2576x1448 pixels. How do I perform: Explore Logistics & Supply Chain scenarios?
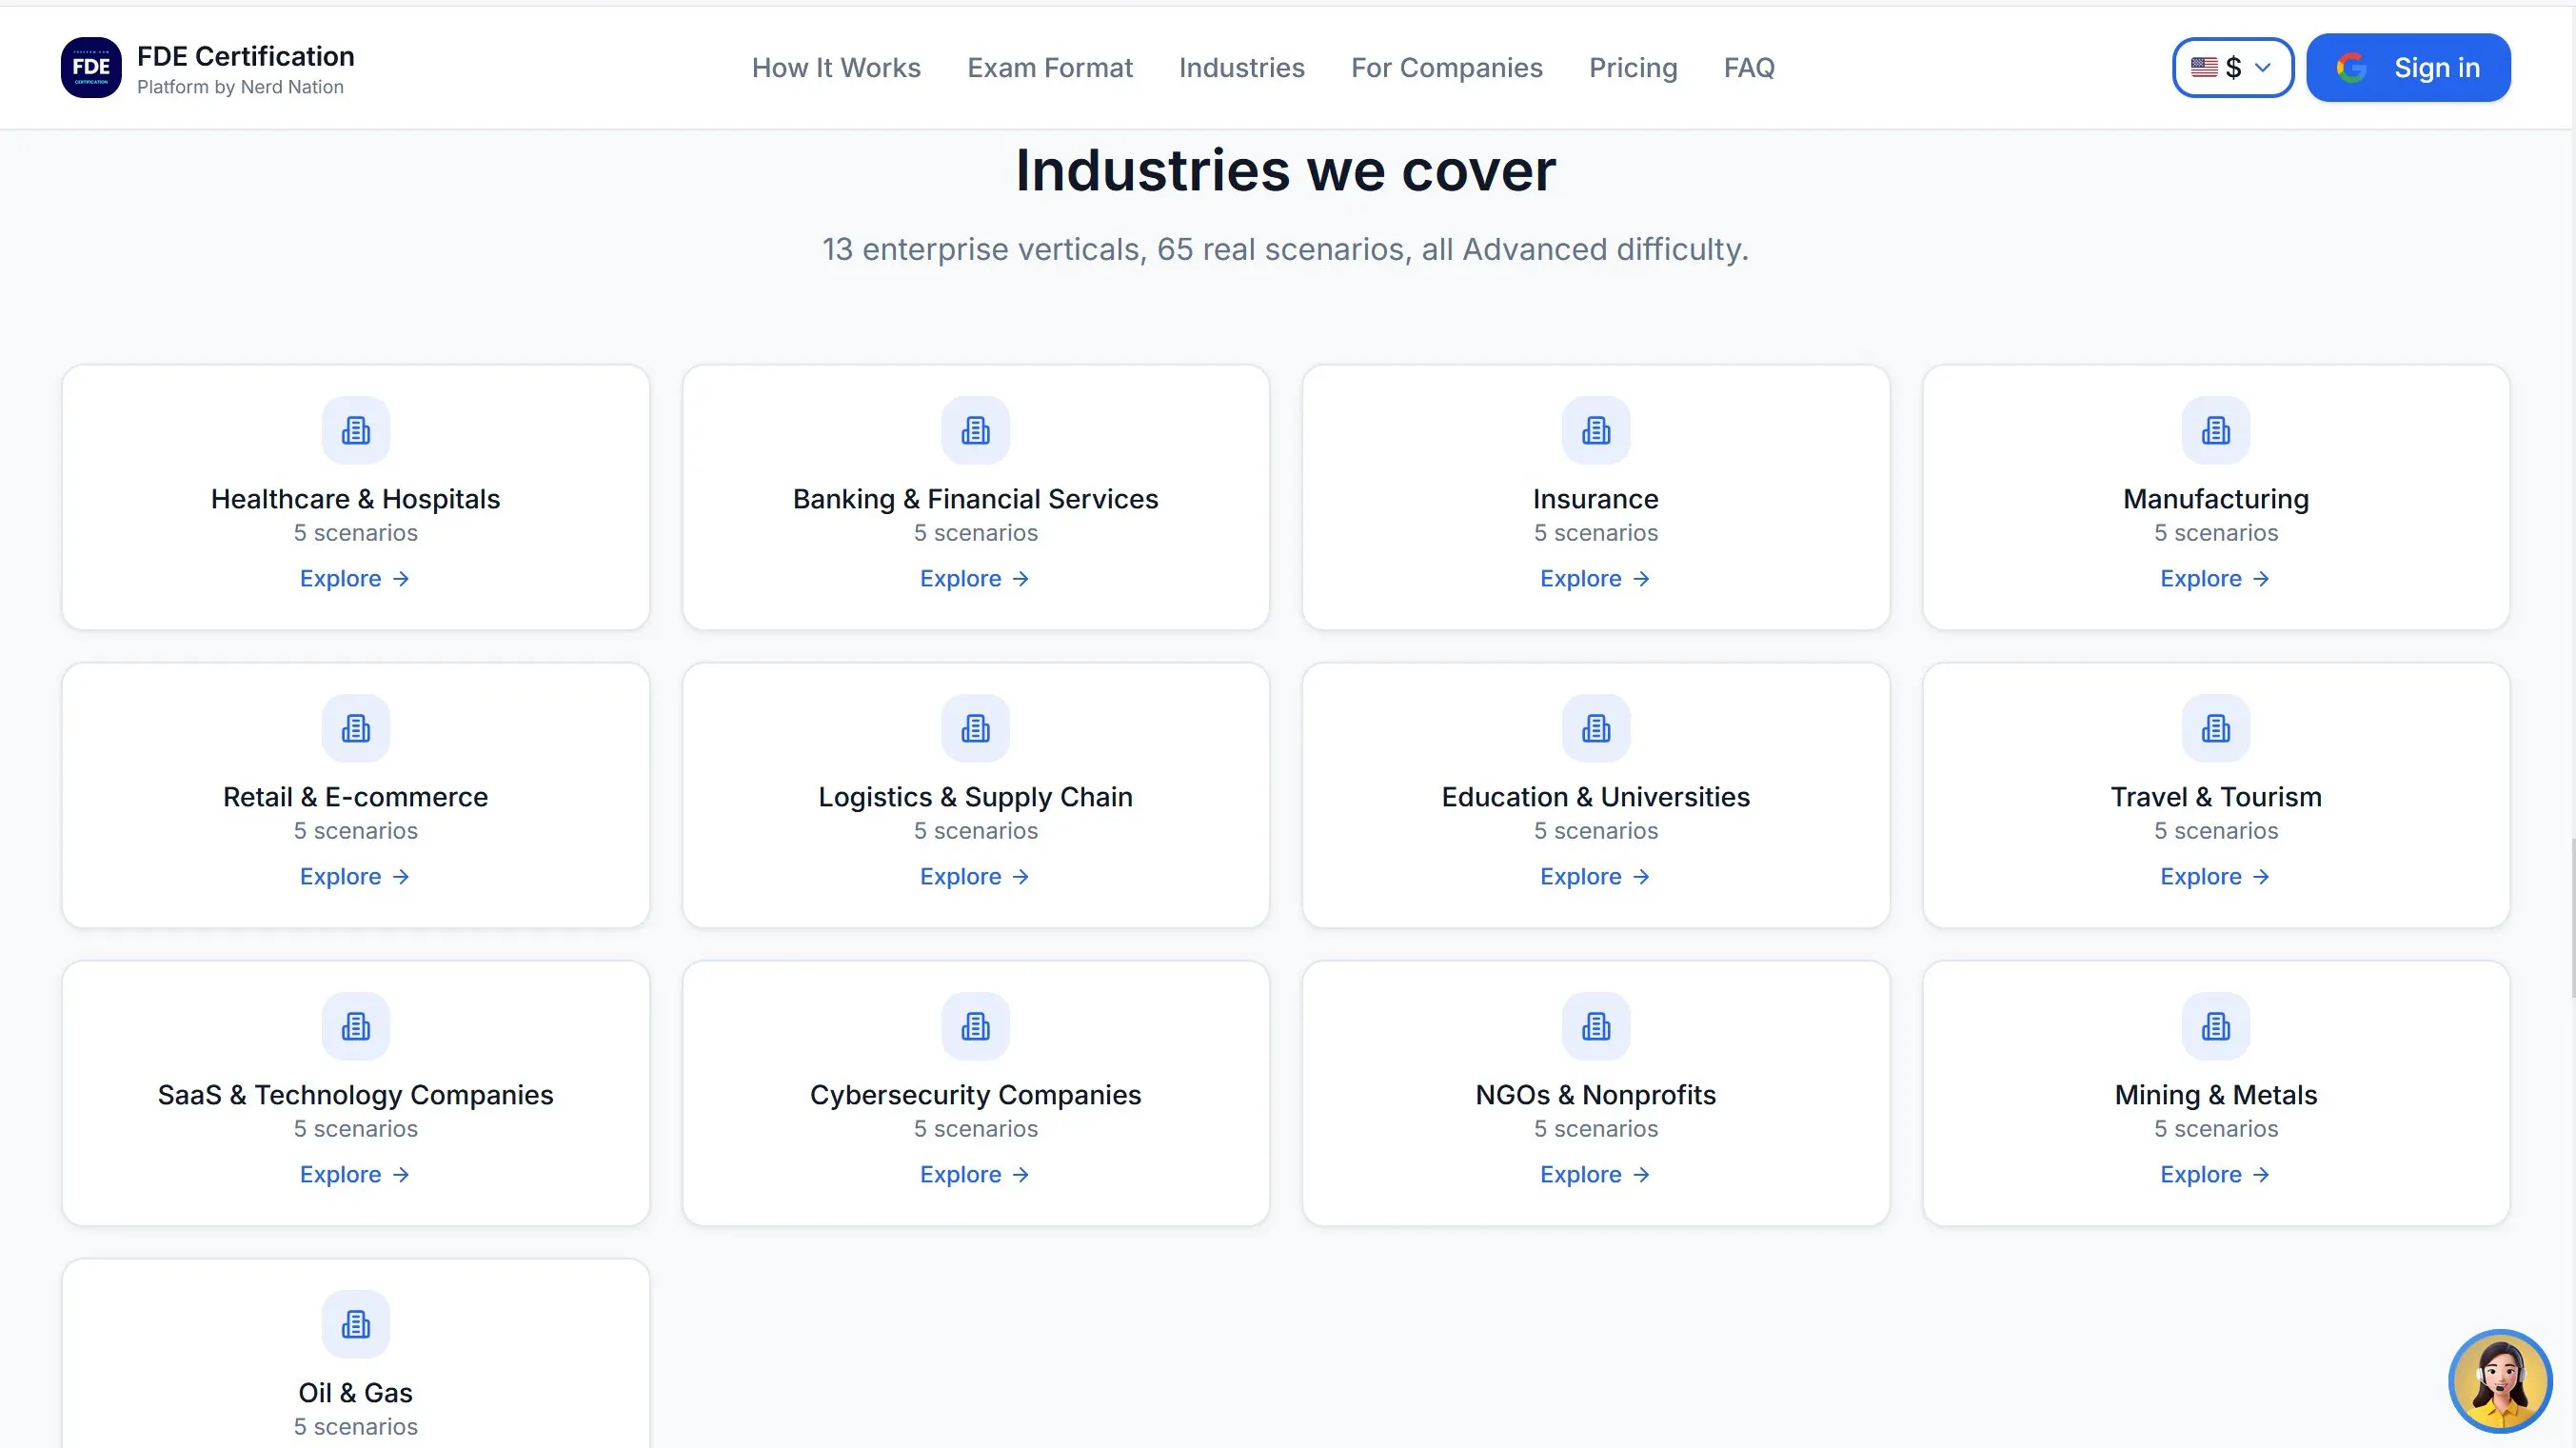pos(975,877)
